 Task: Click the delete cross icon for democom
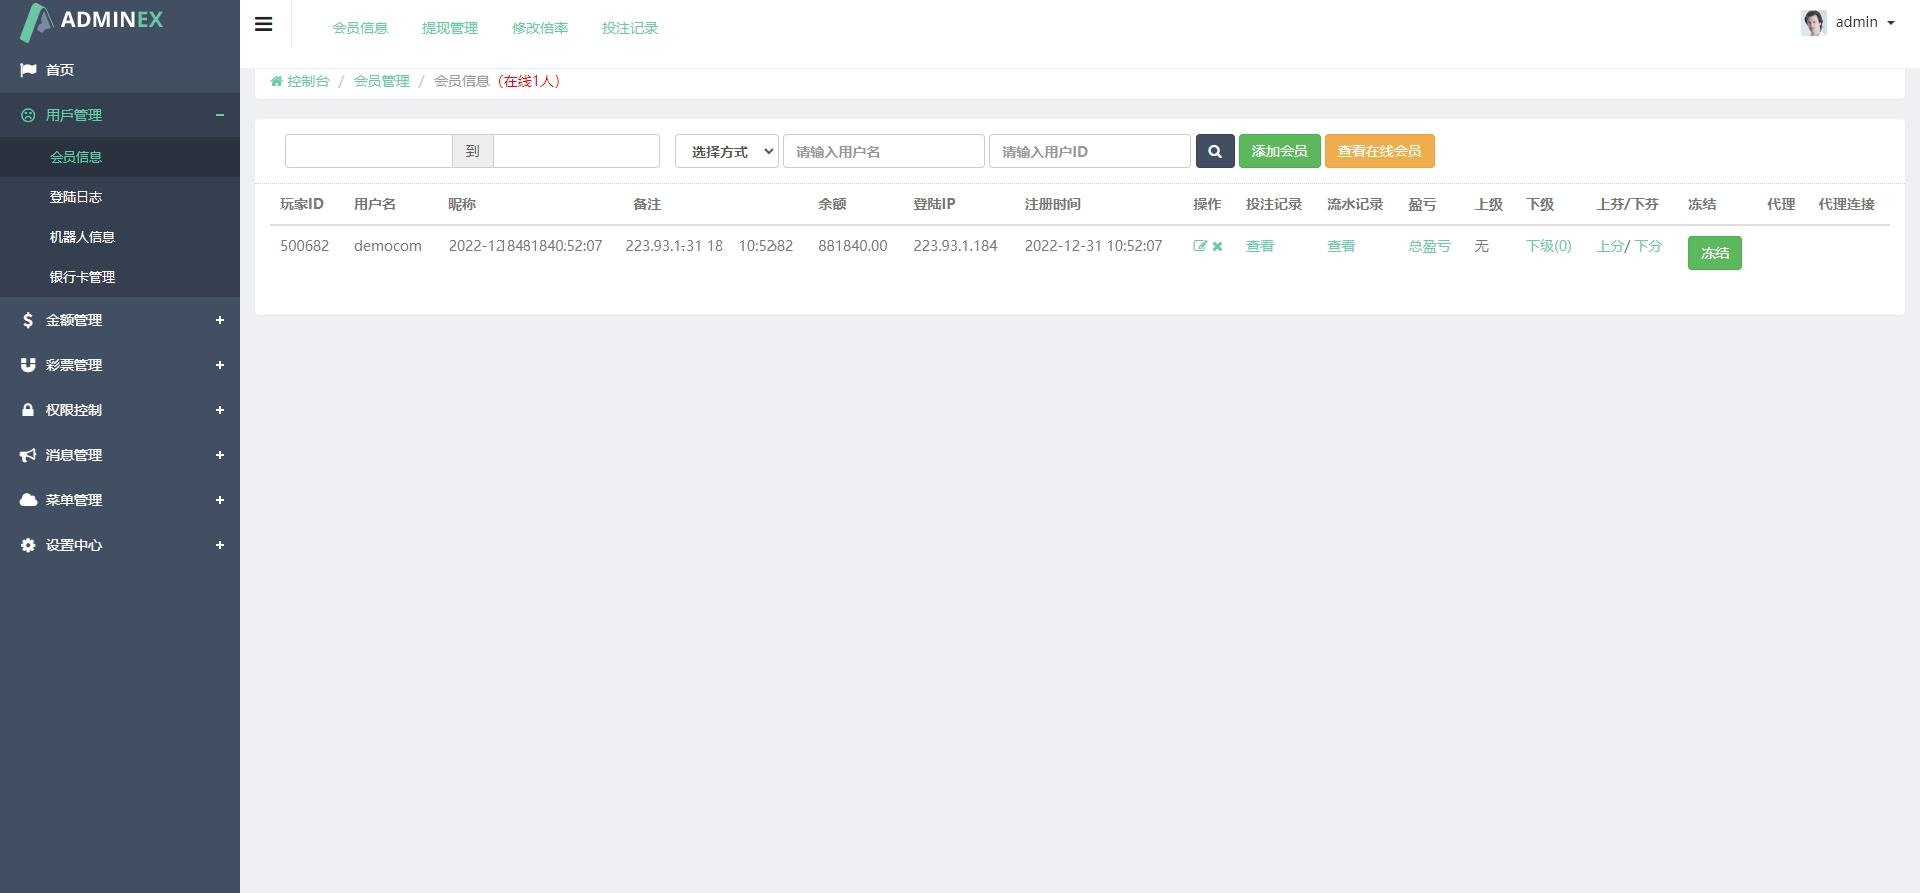tap(1217, 246)
